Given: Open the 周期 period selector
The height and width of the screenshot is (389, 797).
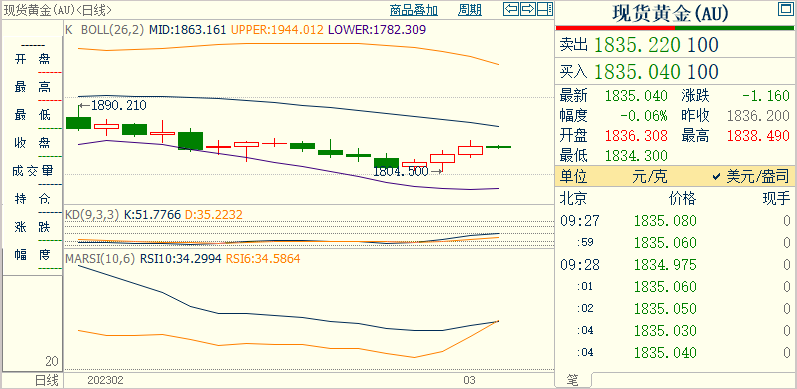Looking at the screenshot, I should pos(470,10).
